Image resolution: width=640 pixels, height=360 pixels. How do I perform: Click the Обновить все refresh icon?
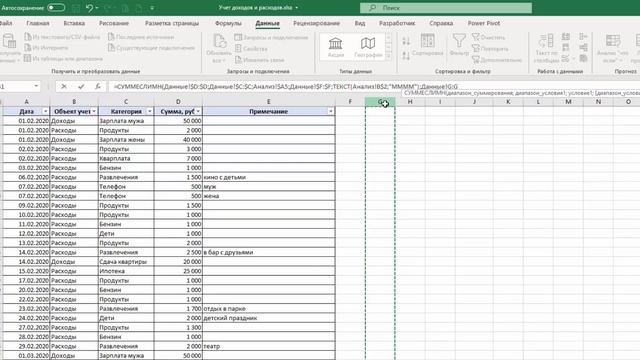[x=220, y=41]
